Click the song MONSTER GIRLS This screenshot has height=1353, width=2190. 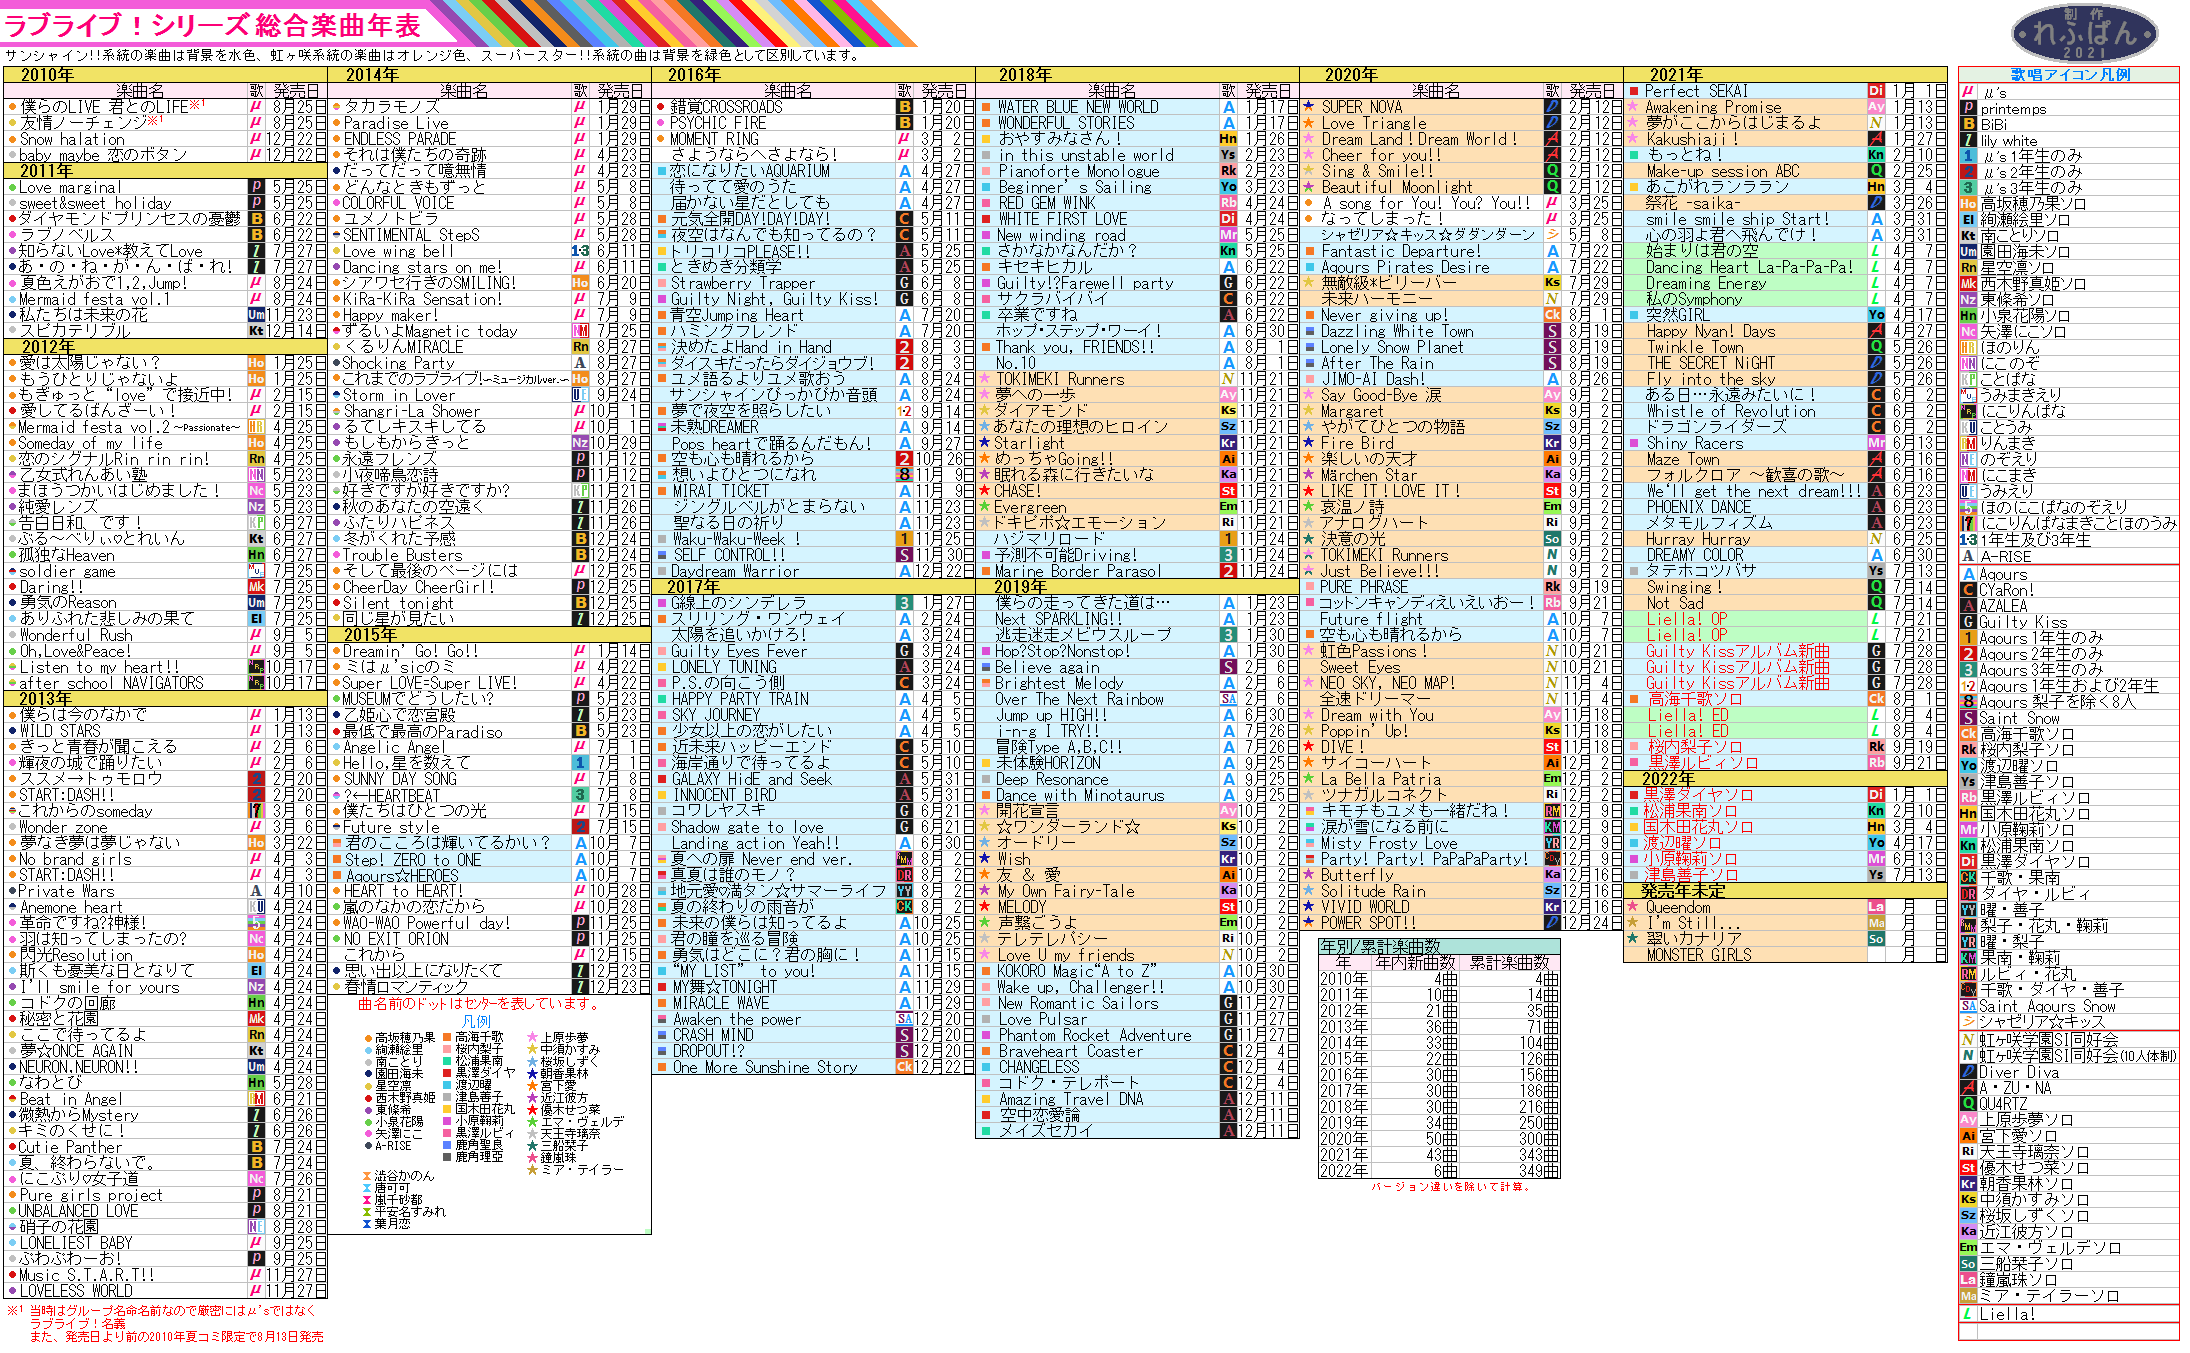tap(1699, 955)
